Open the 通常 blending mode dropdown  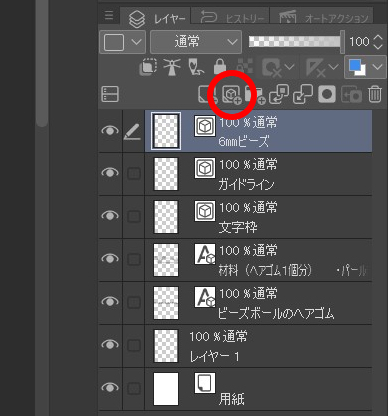click(196, 42)
